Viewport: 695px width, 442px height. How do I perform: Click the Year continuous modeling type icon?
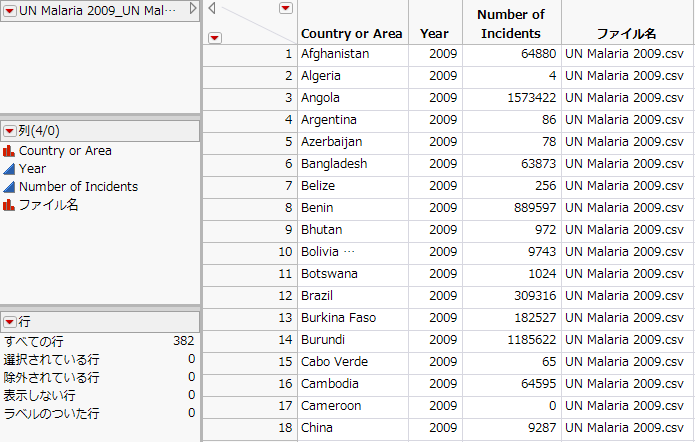pos(10,169)
